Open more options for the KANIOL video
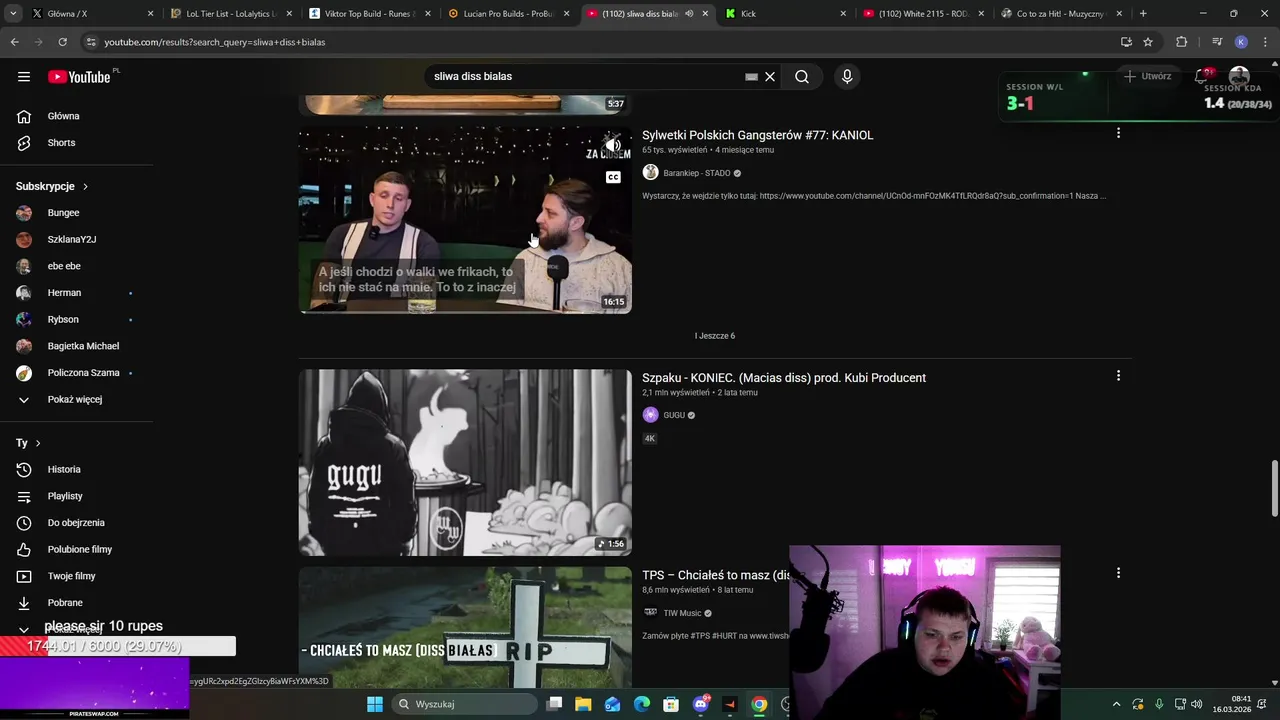 tap(1118, 133)
